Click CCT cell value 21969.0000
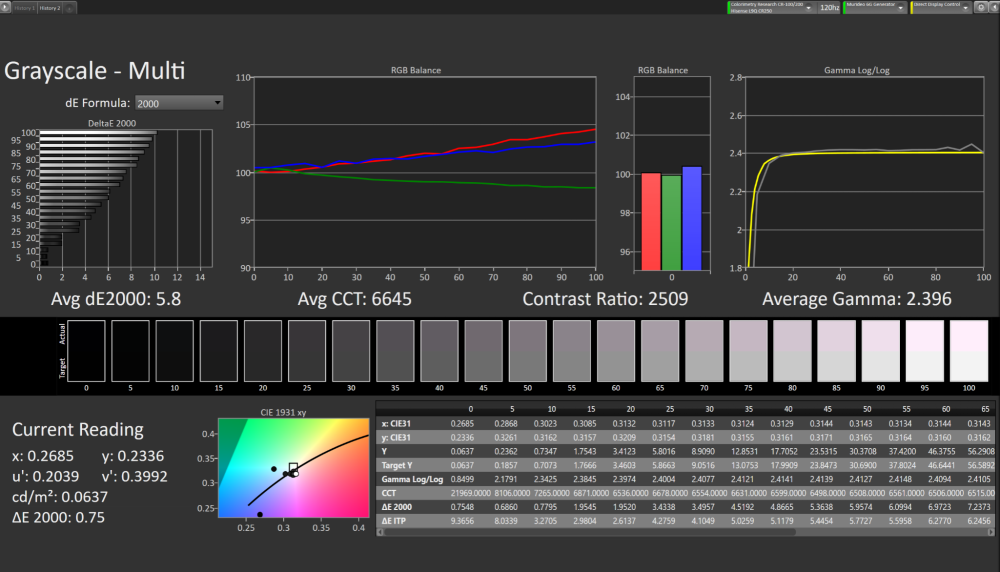1000x572 pixels. tap(471, 493)
